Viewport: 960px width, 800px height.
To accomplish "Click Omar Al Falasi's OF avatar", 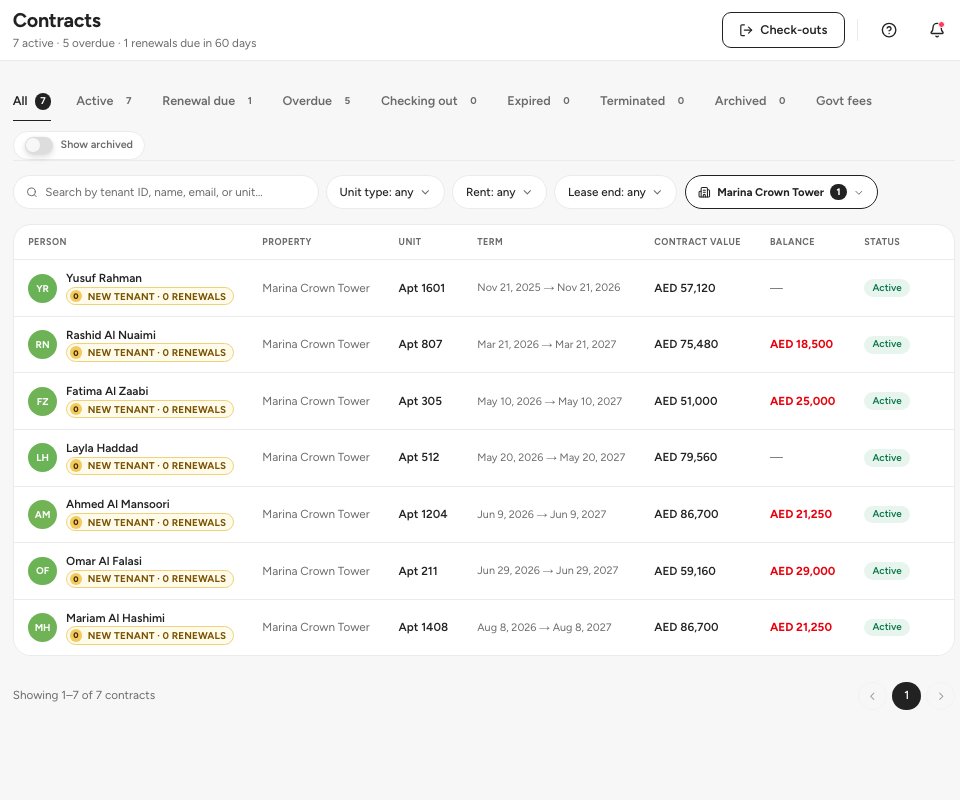I will [42, 570].
